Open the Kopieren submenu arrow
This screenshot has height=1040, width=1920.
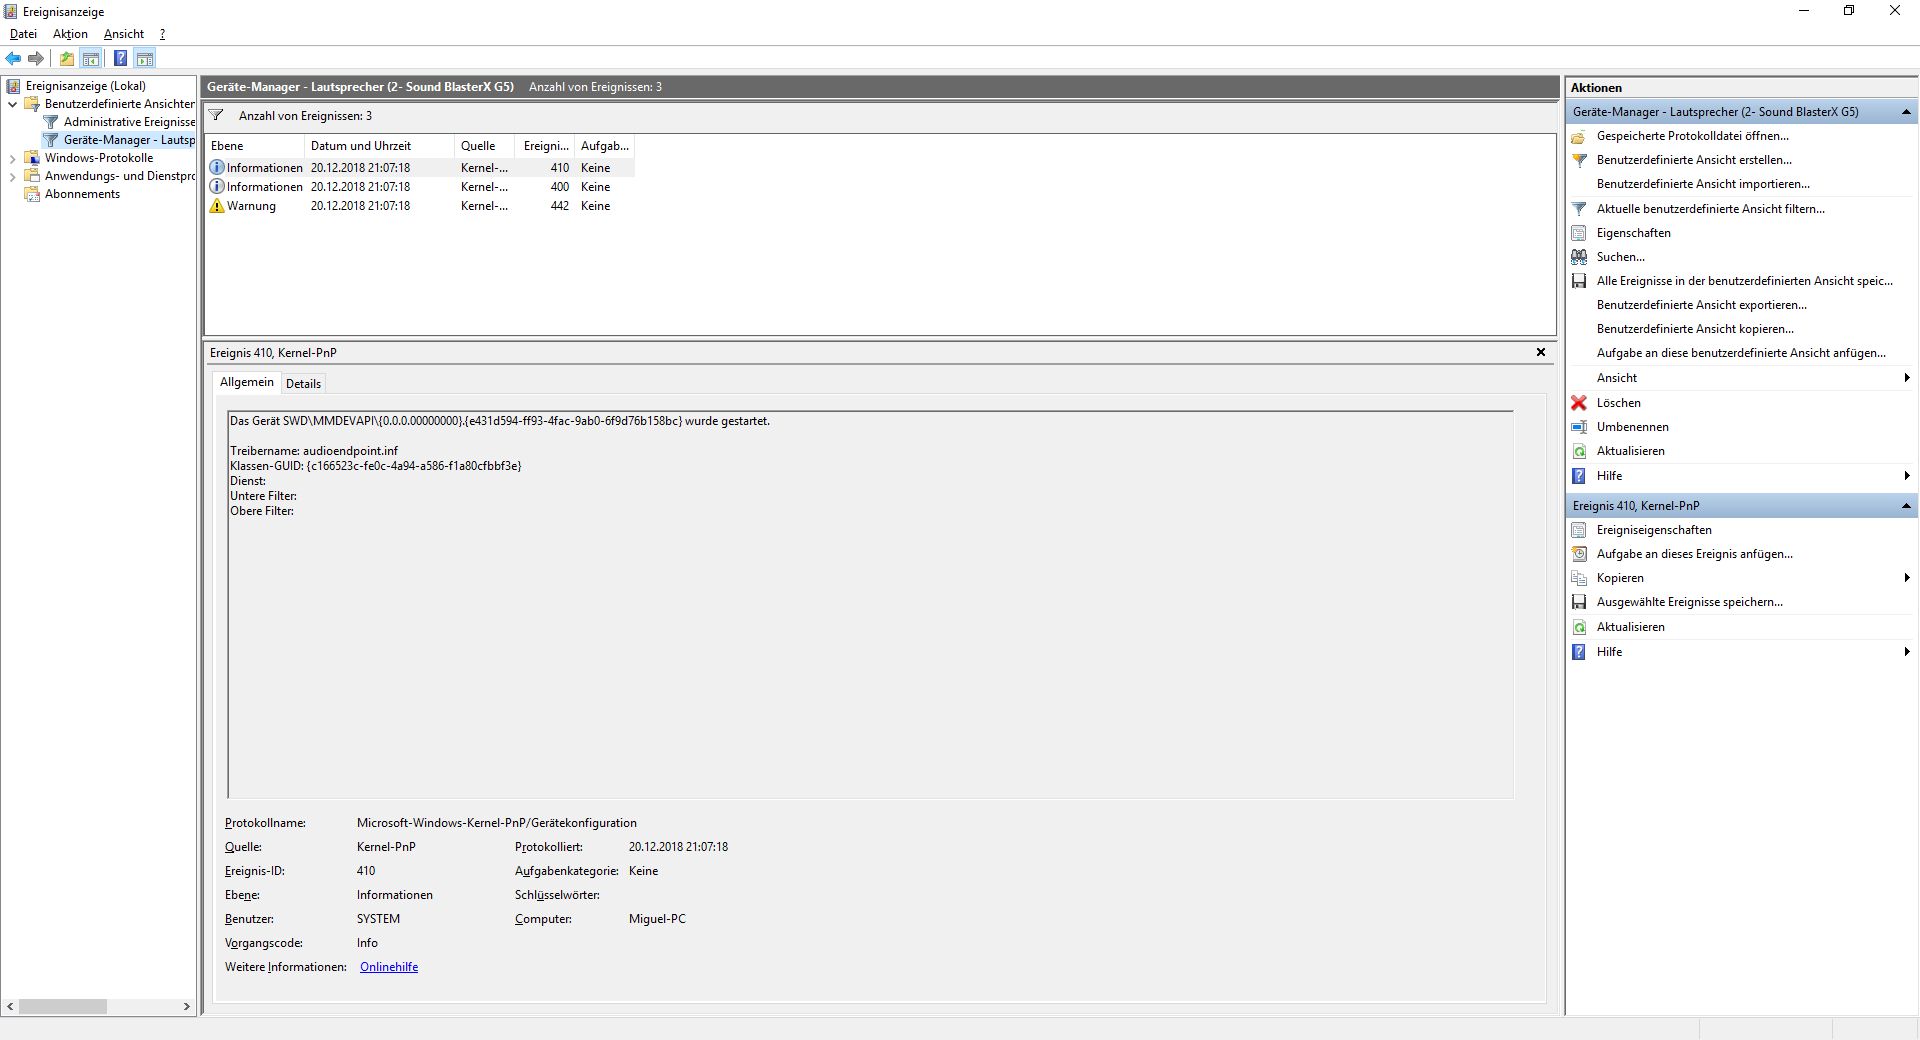pos(1907,578)
